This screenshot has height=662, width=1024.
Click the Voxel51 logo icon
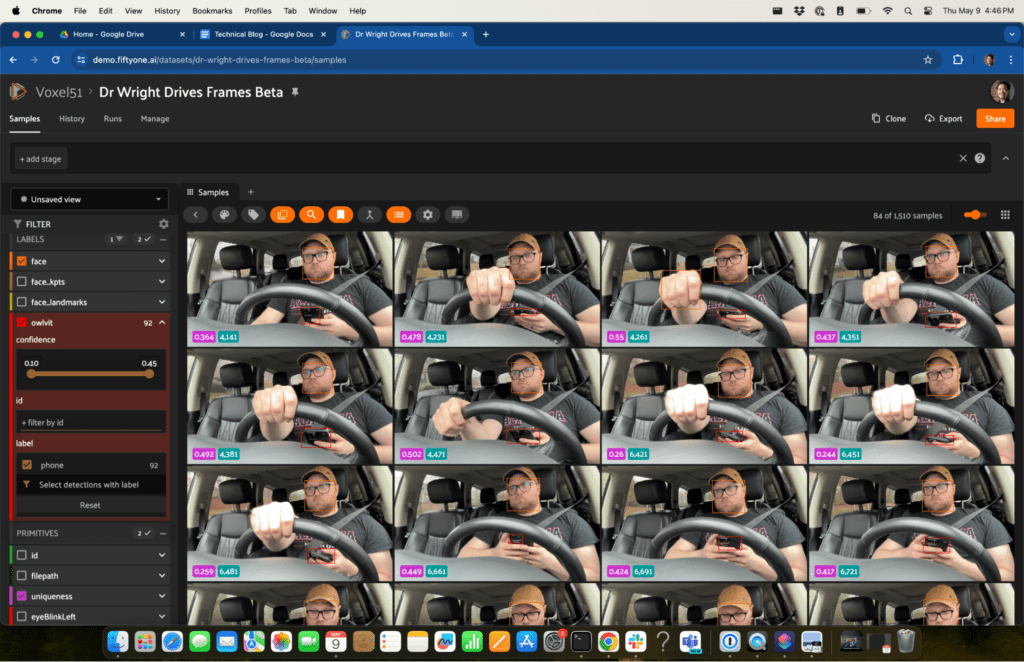point(18,92)
